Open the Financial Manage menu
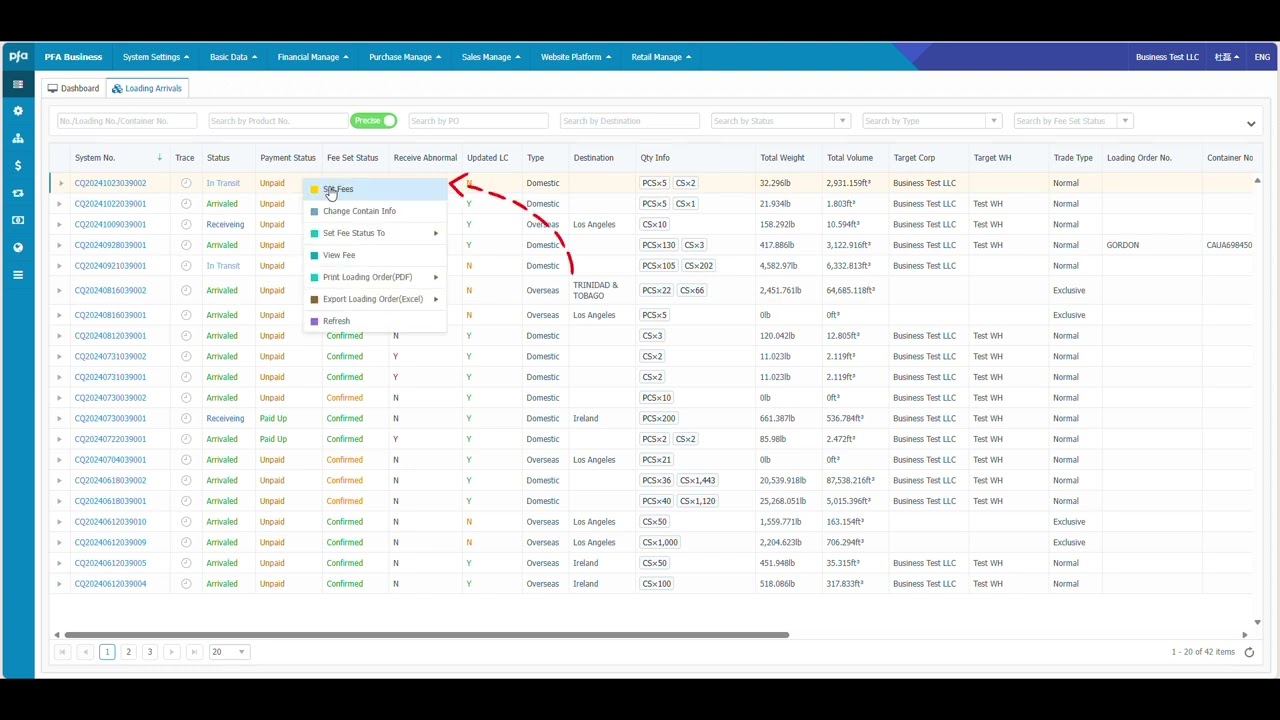The width and height of the screenshot is (1280, 720). click(x=314, y=57)
